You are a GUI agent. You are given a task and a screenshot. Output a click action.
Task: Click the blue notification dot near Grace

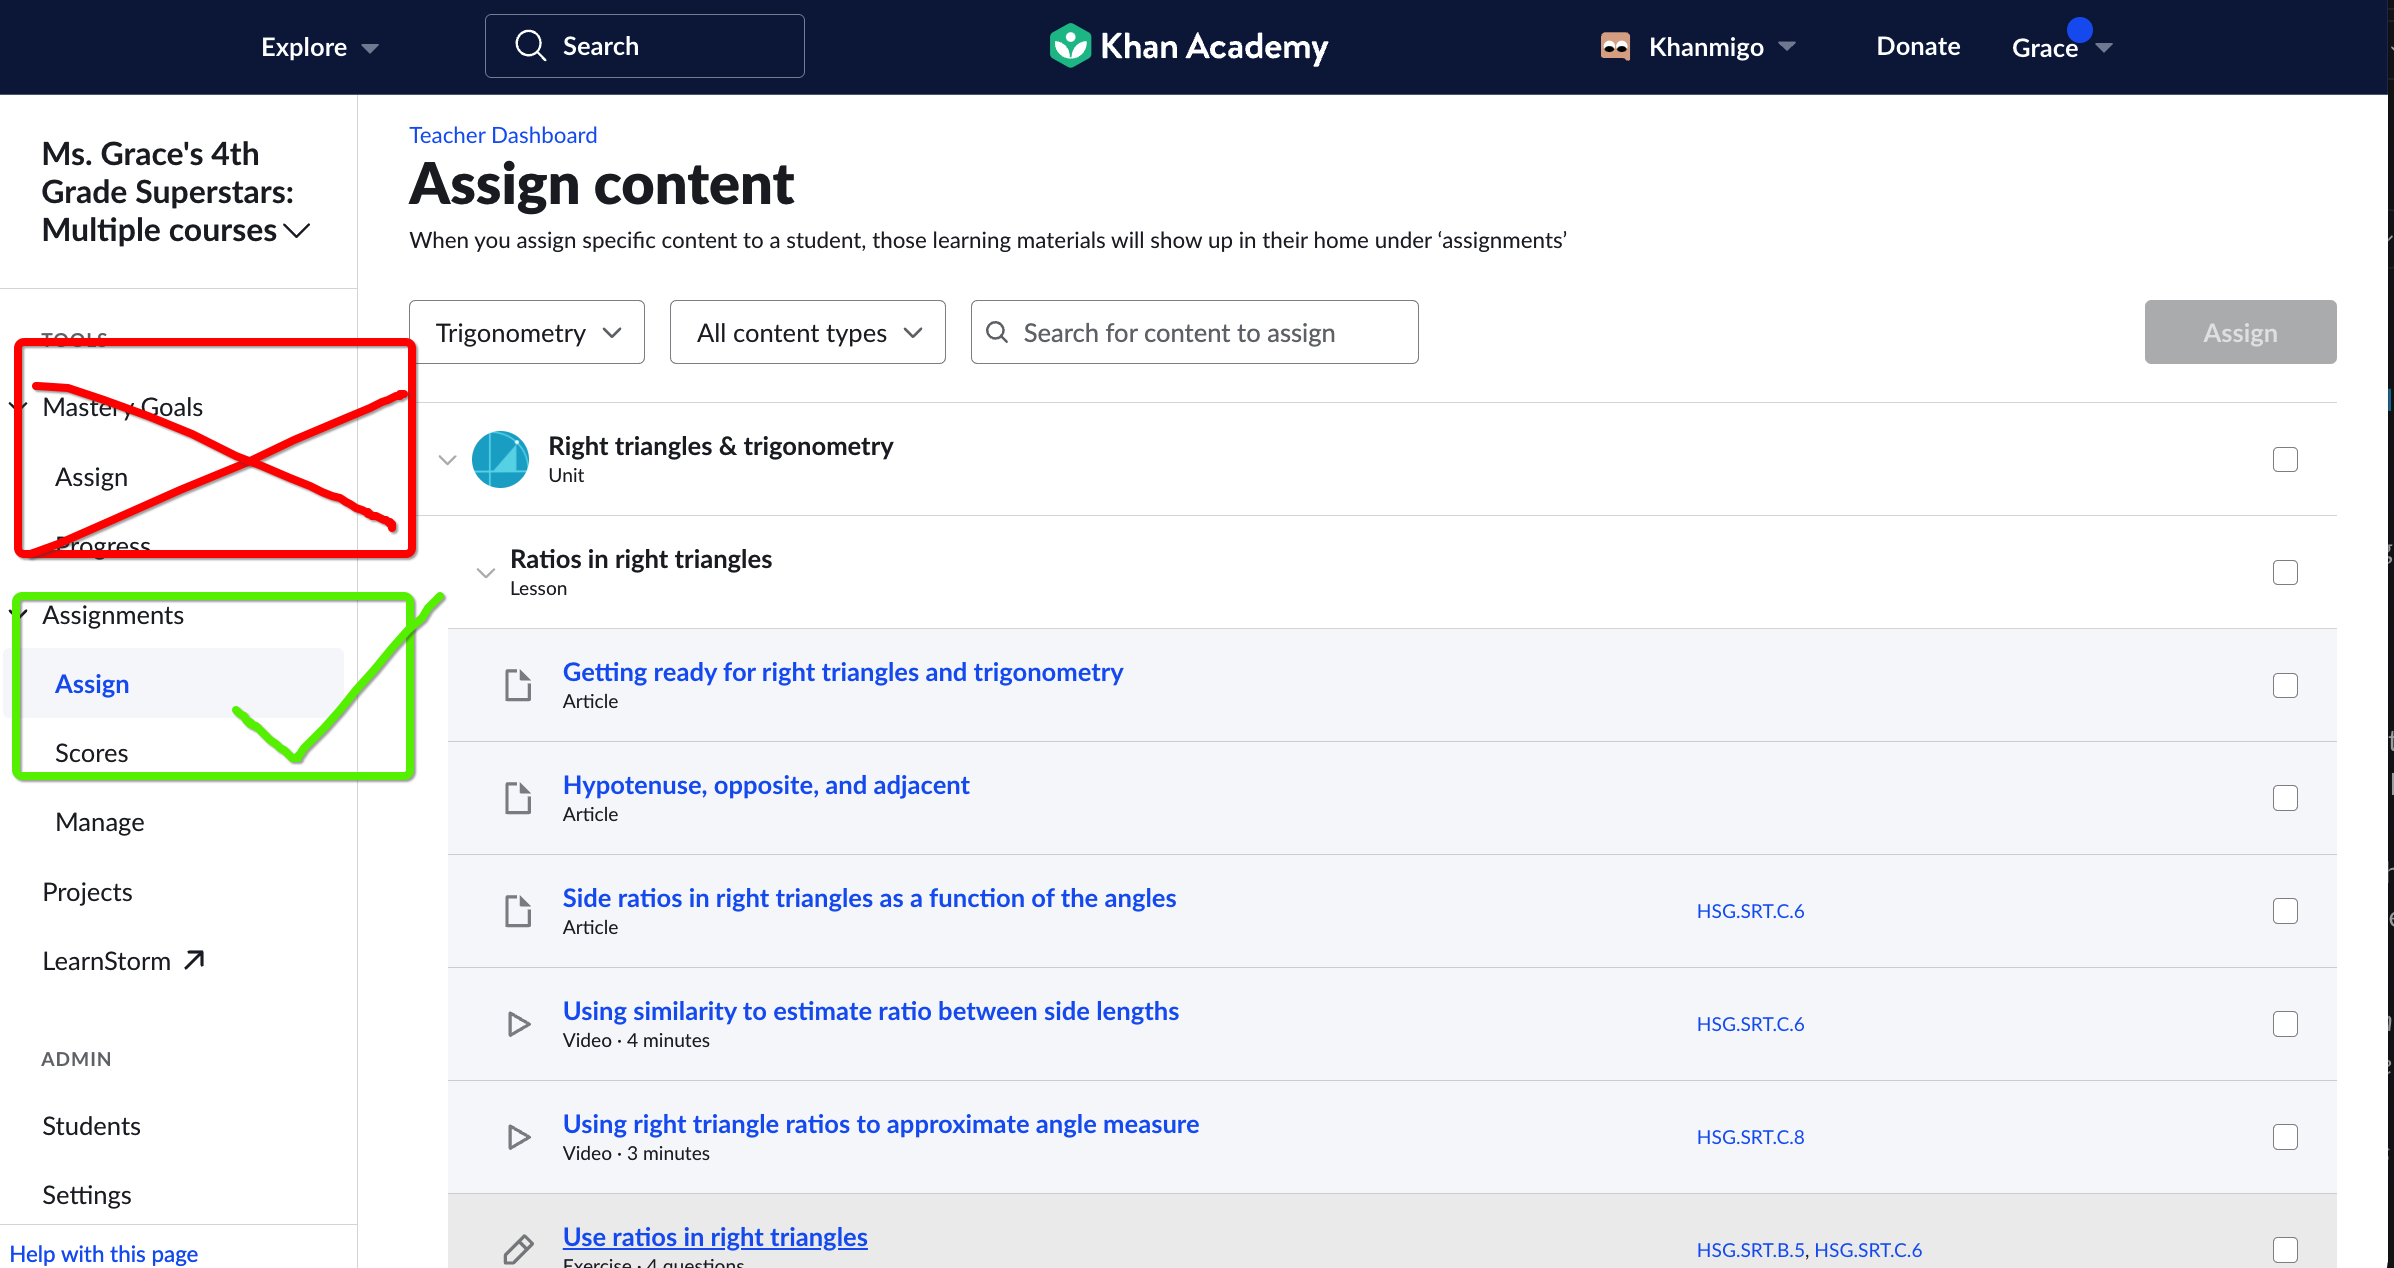pos(2079,30)
